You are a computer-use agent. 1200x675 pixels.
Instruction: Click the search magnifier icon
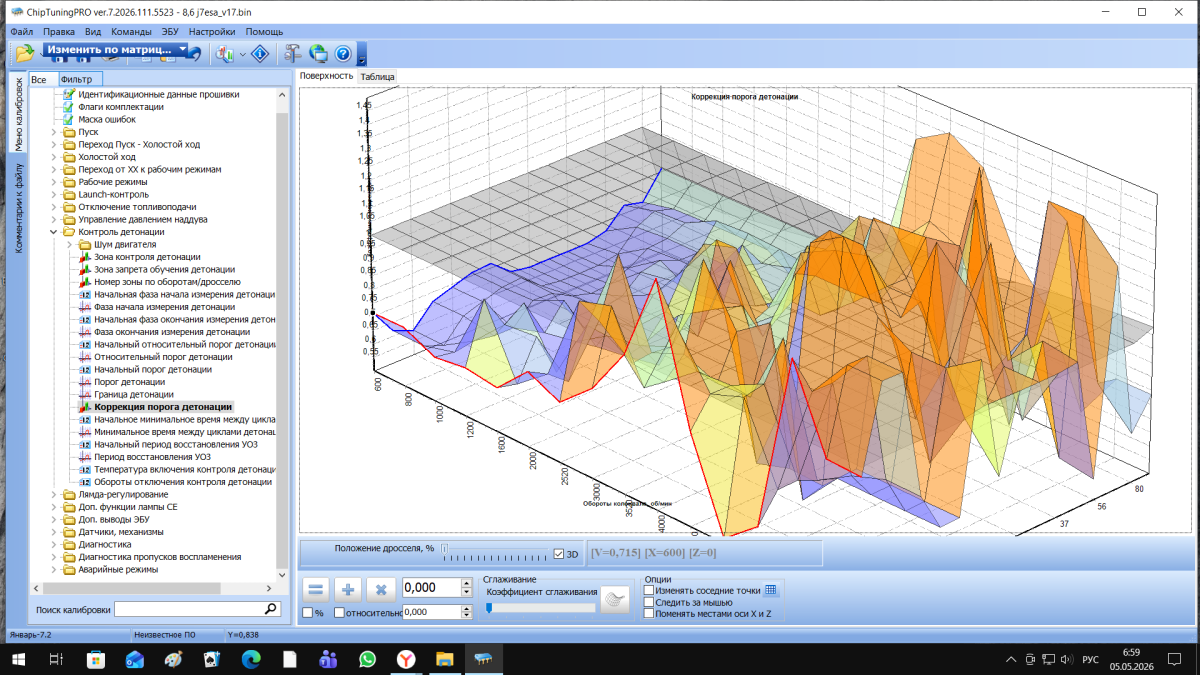tap(271, 608)
